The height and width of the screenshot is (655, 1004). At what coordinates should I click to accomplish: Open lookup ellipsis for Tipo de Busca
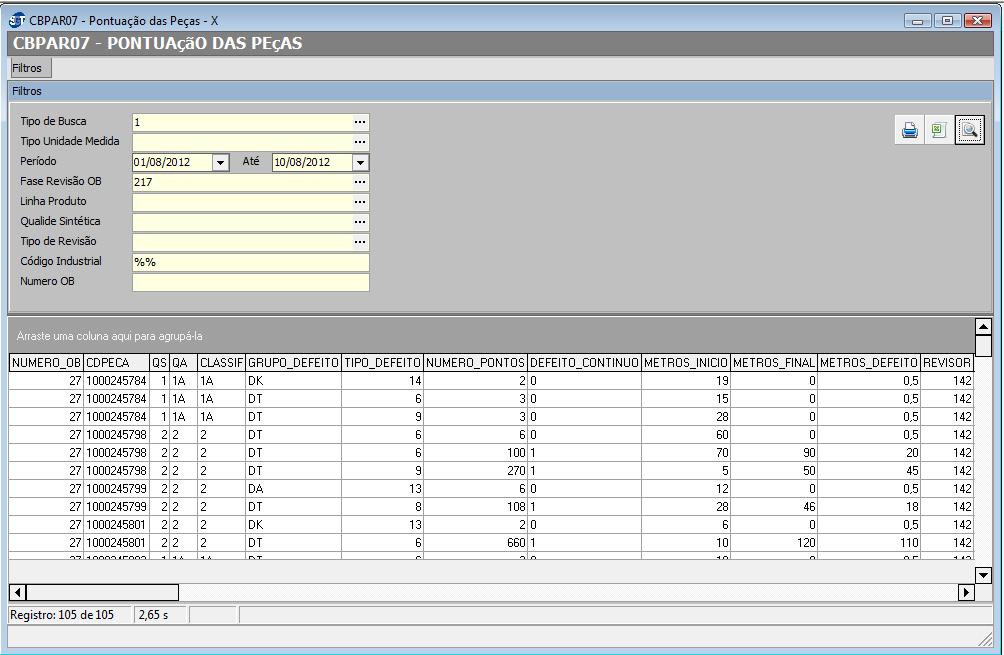[360, 122]
